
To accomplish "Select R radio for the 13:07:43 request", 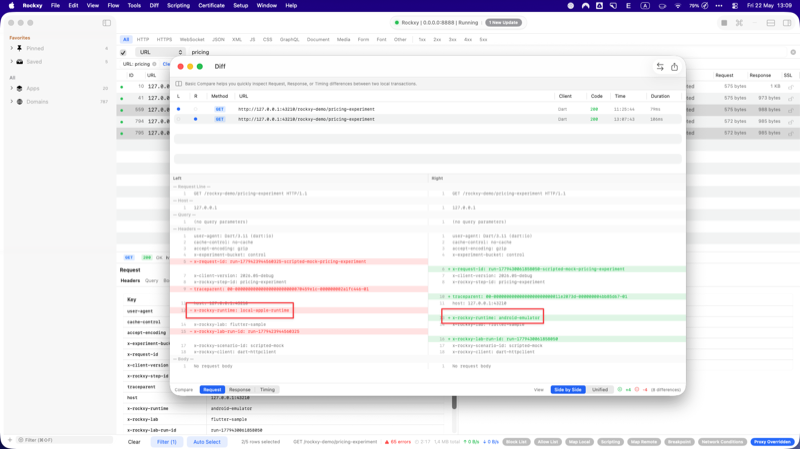I will coord(195,119).
